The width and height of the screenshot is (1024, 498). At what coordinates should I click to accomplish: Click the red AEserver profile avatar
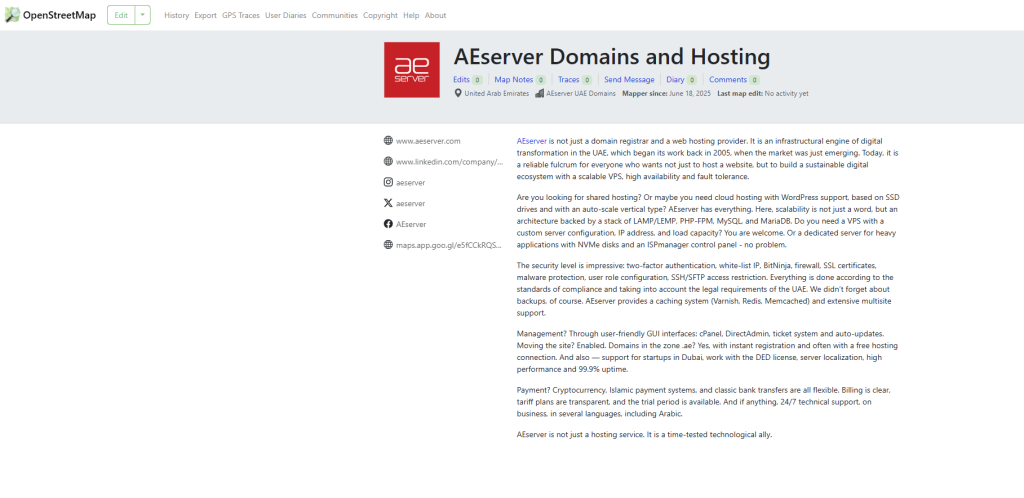(x=411, y=70)
